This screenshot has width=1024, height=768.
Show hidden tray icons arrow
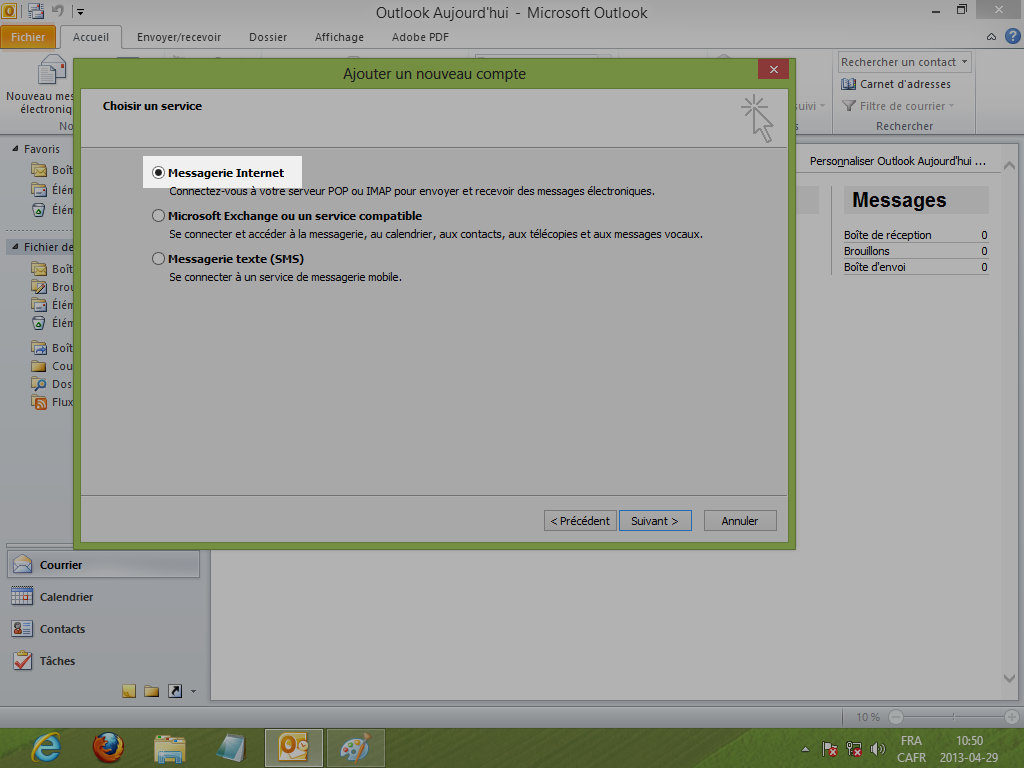(x=805, y=749)
